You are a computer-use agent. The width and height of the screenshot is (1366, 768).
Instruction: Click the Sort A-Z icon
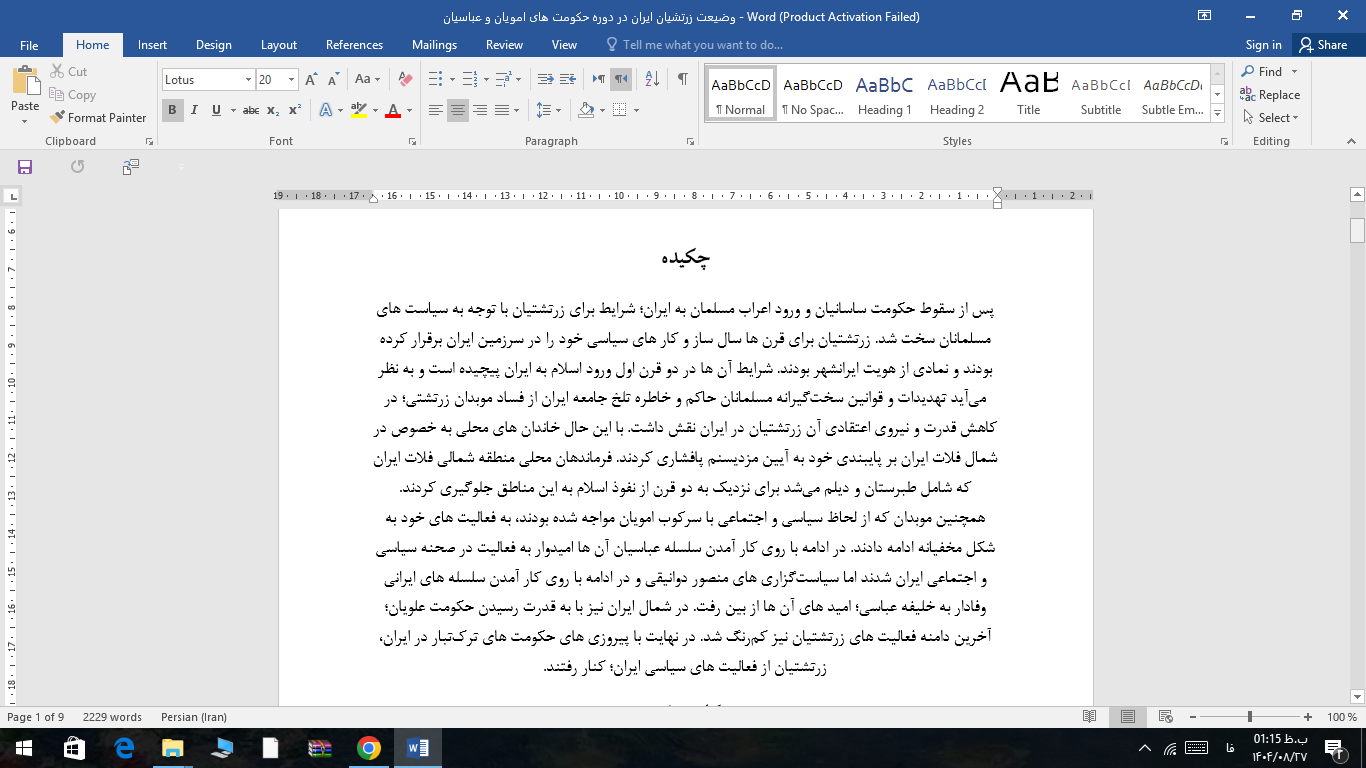(652, 79)
